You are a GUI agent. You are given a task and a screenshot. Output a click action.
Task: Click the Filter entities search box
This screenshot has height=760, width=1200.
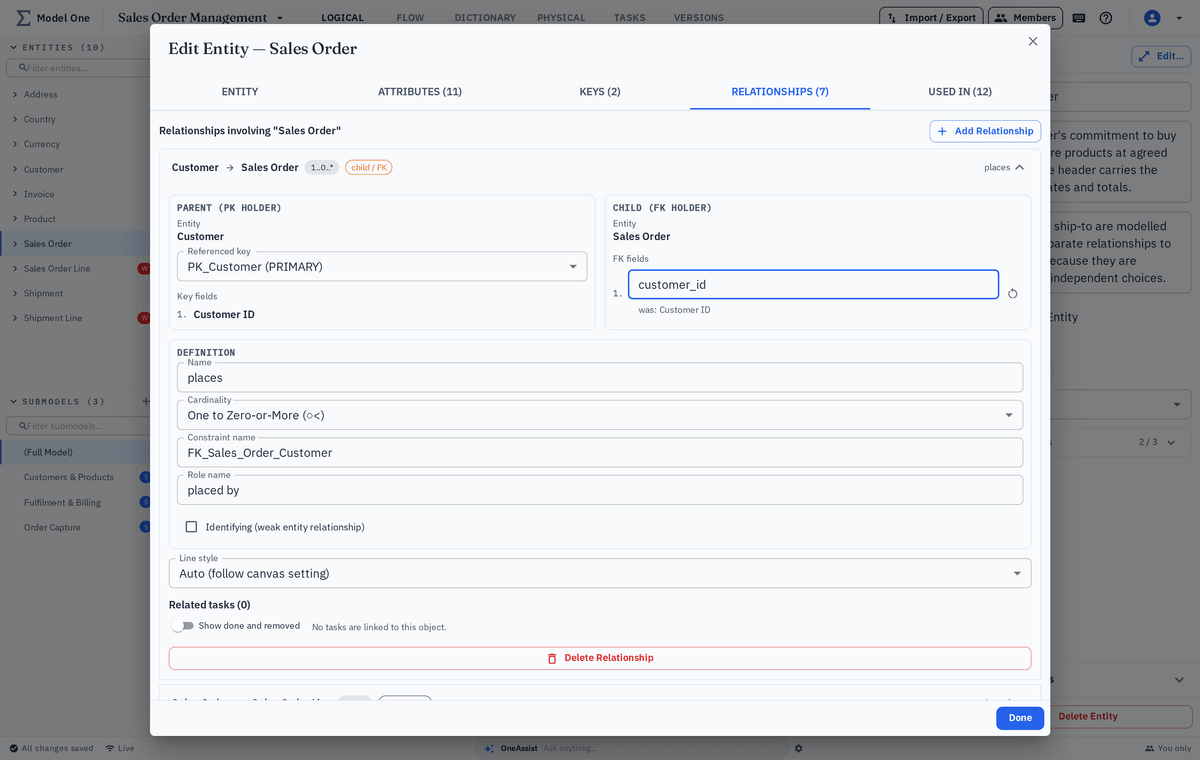click(x=76, y=68)
